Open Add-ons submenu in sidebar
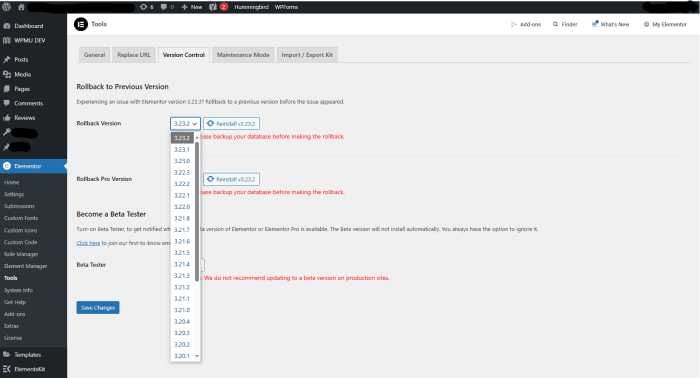700x378 pixels. coord(15,314)
